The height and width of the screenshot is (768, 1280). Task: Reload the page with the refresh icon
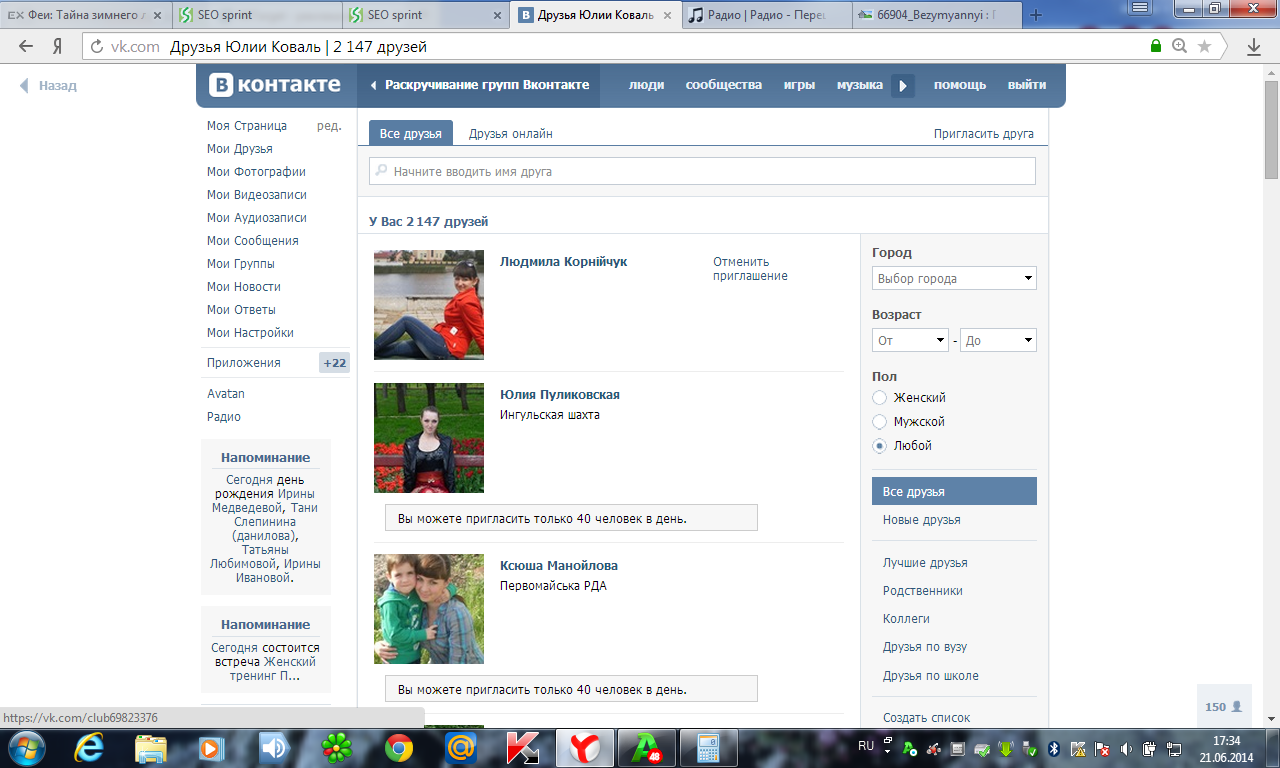point(97,46)
